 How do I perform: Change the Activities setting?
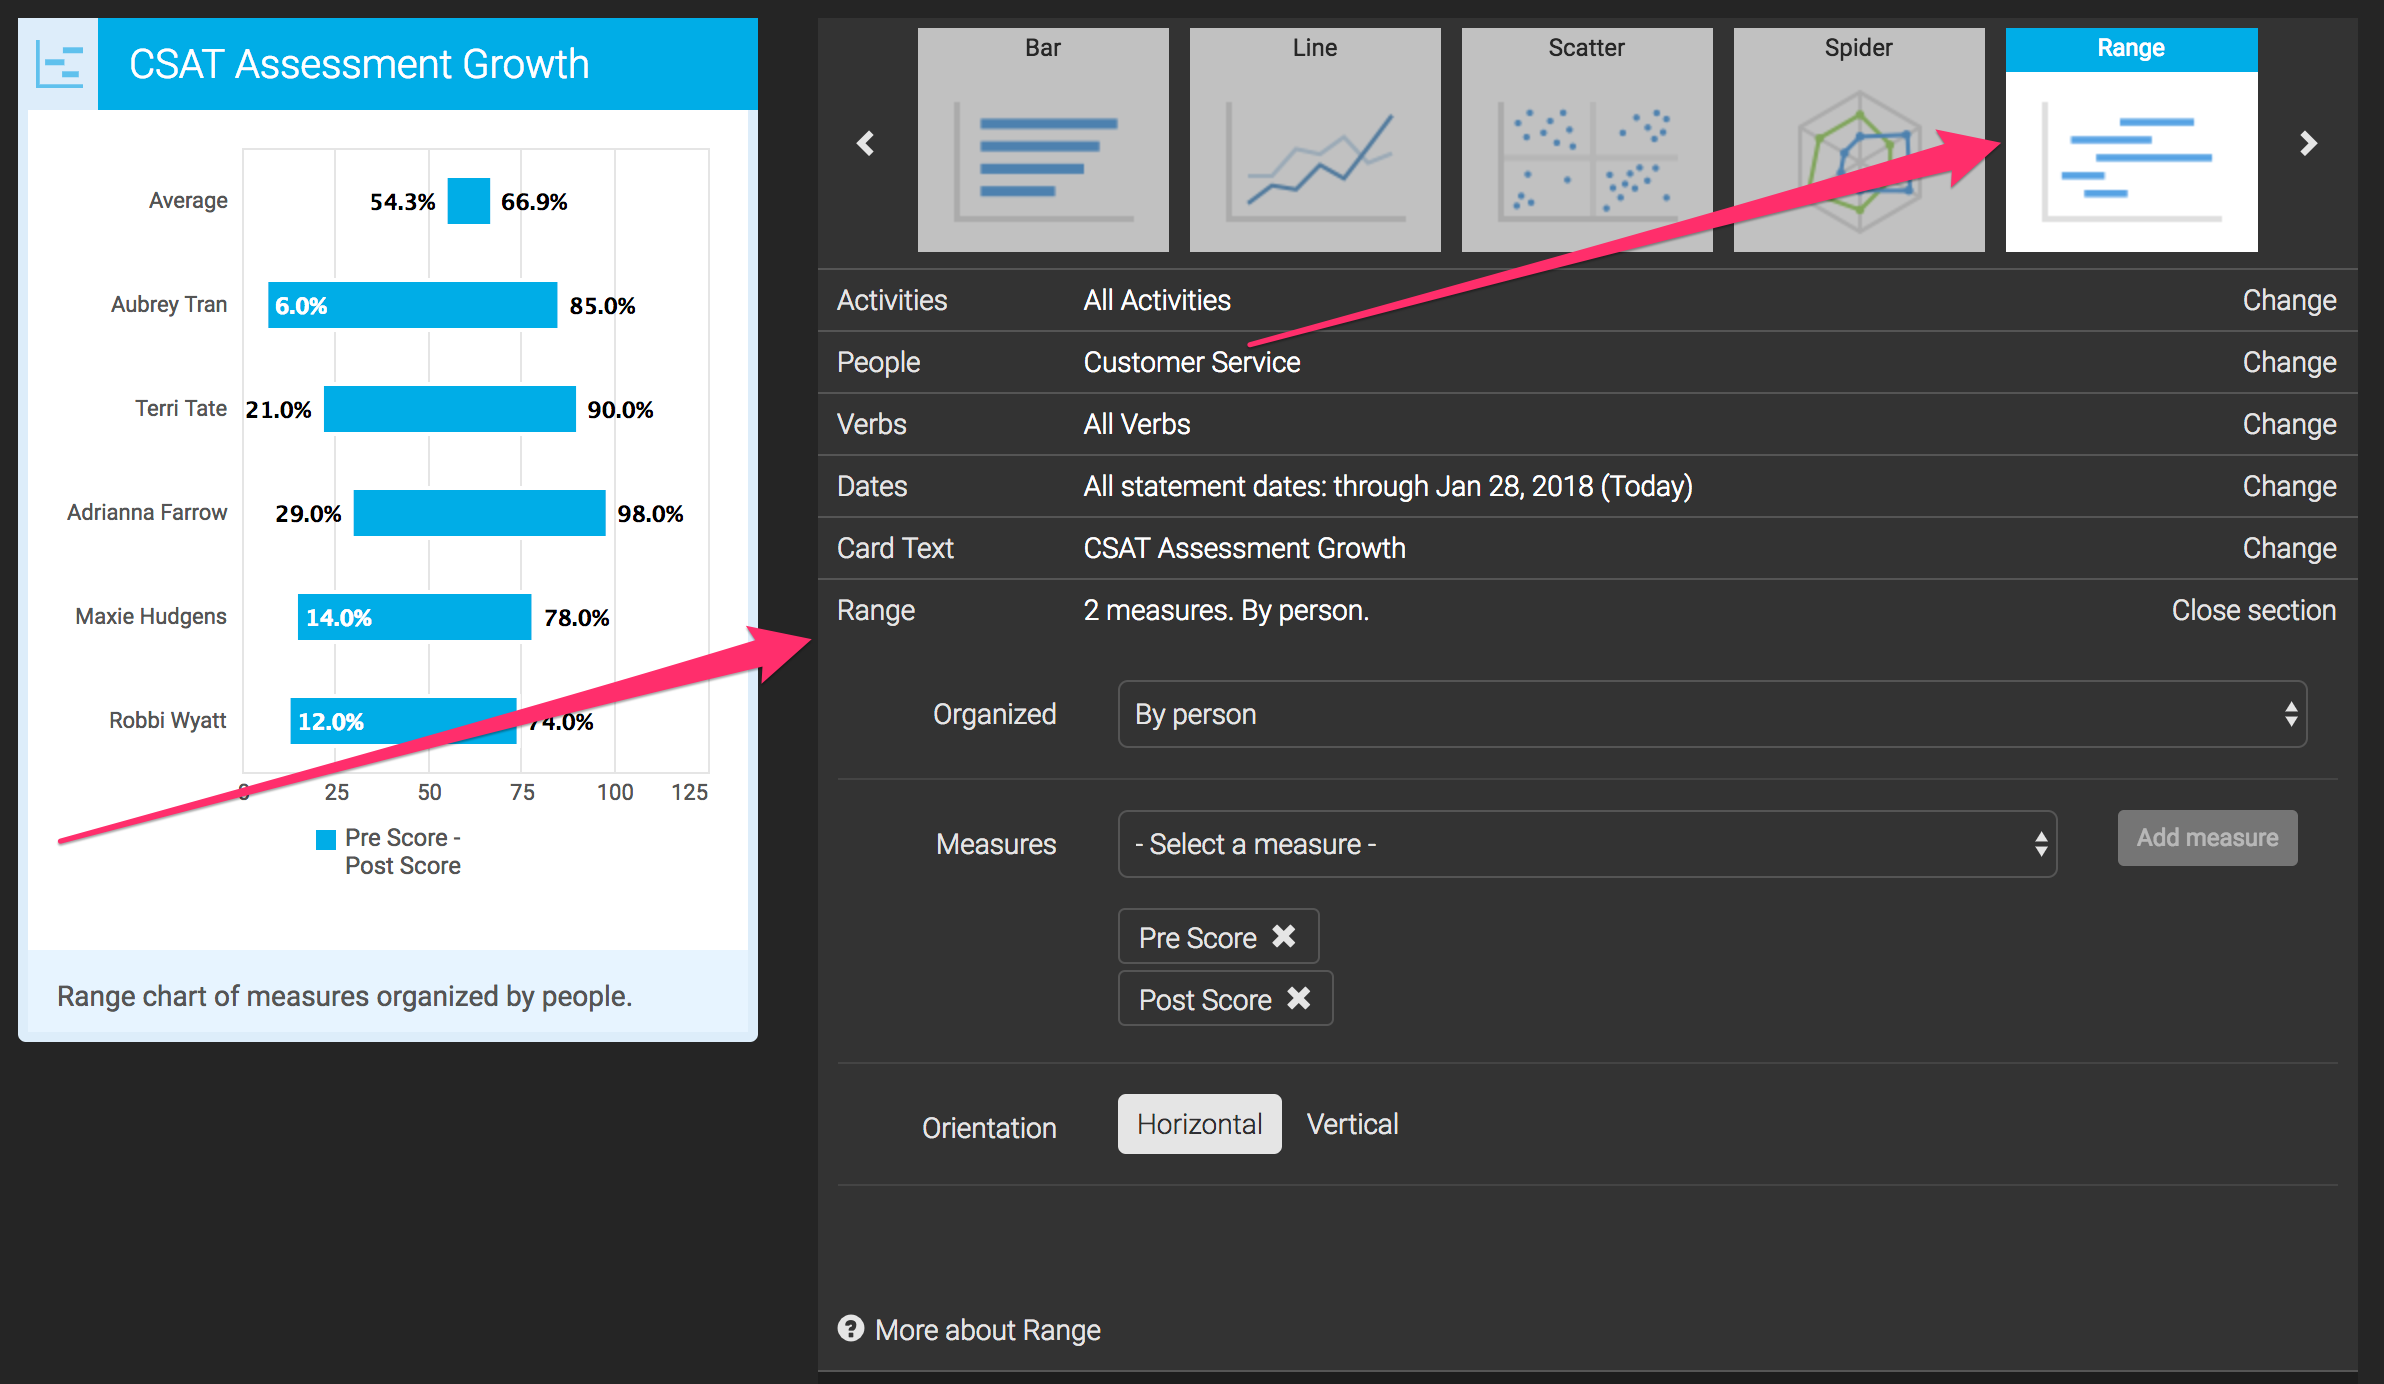coord(2289,300)
